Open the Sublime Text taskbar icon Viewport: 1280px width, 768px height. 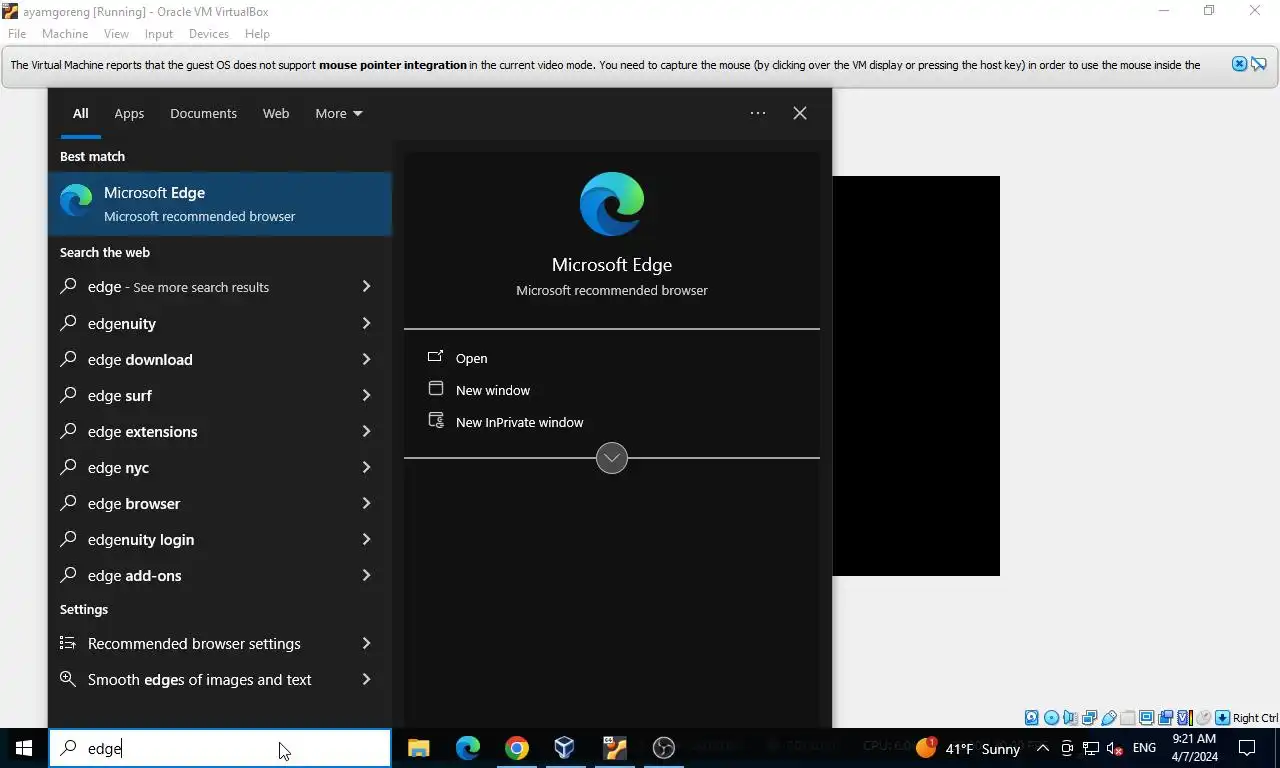(614, 748)
